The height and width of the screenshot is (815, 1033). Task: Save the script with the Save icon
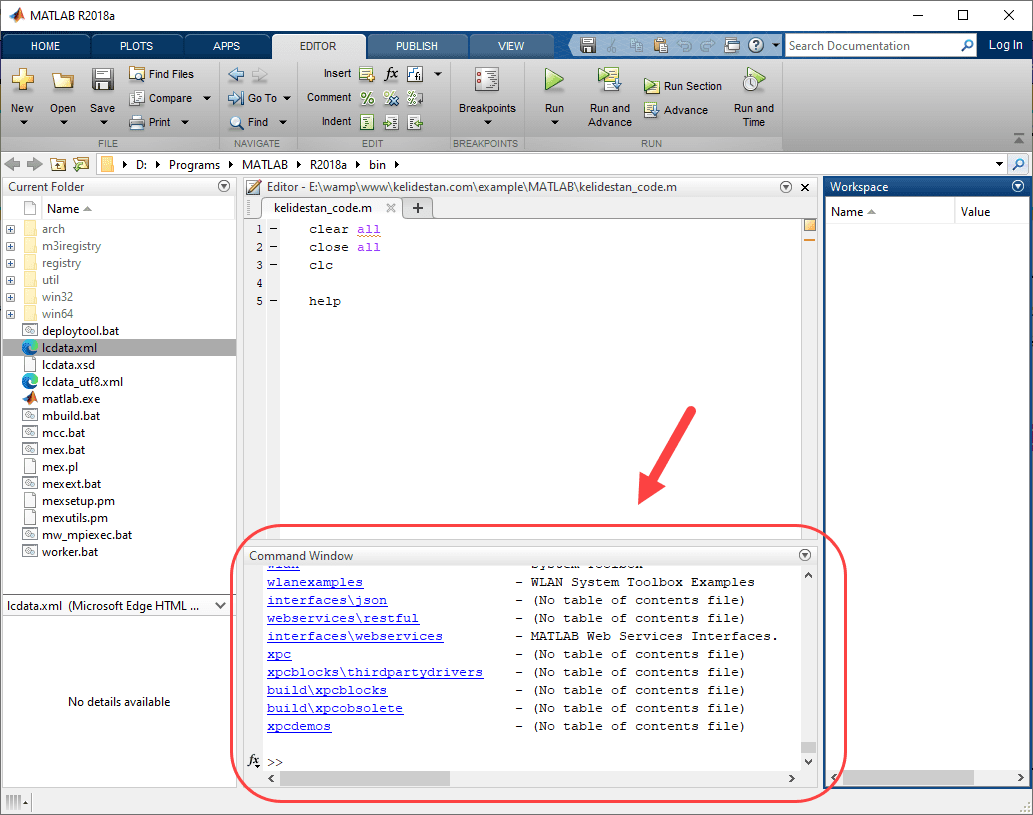pos(102,80)
